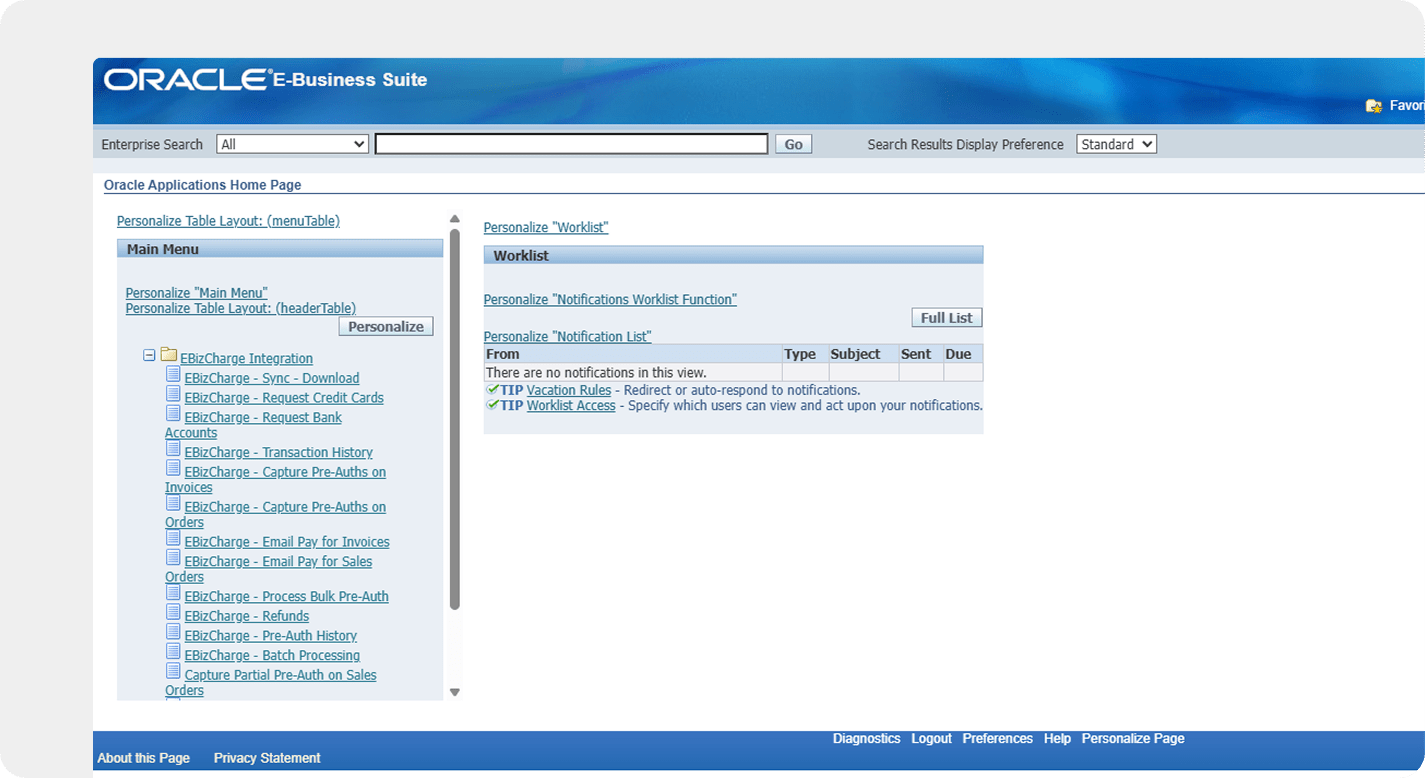Click the Personalize button in Main Menu

pyautogui.click(x=386, y=327)
